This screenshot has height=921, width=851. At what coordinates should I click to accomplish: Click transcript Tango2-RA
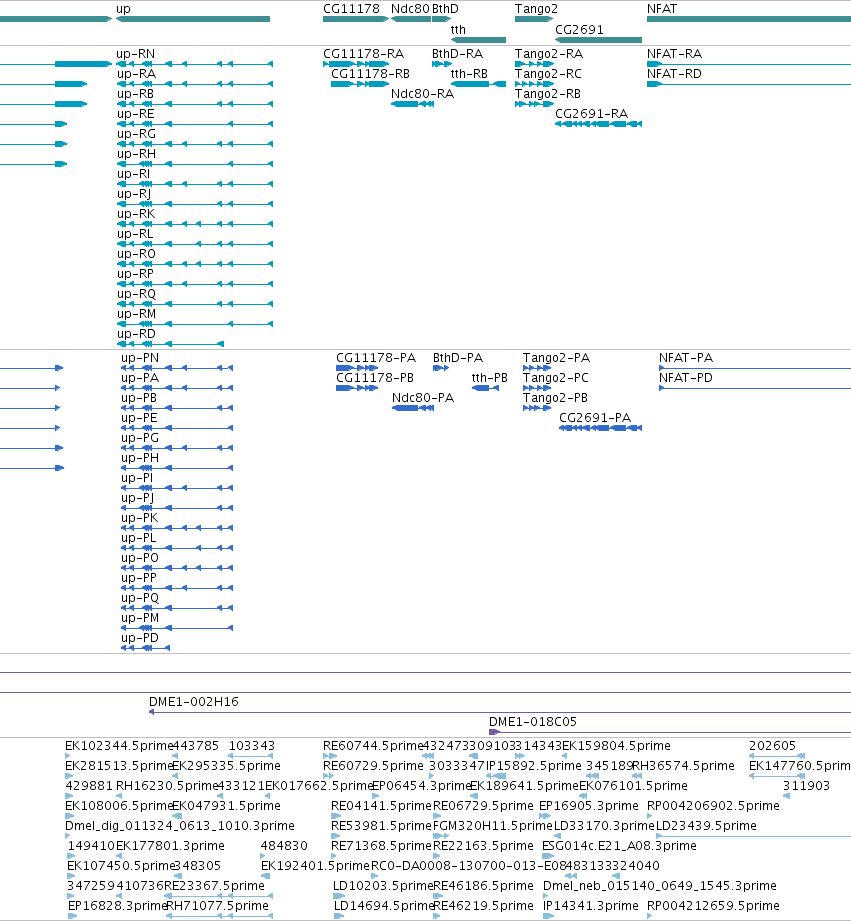click(549, 54)
